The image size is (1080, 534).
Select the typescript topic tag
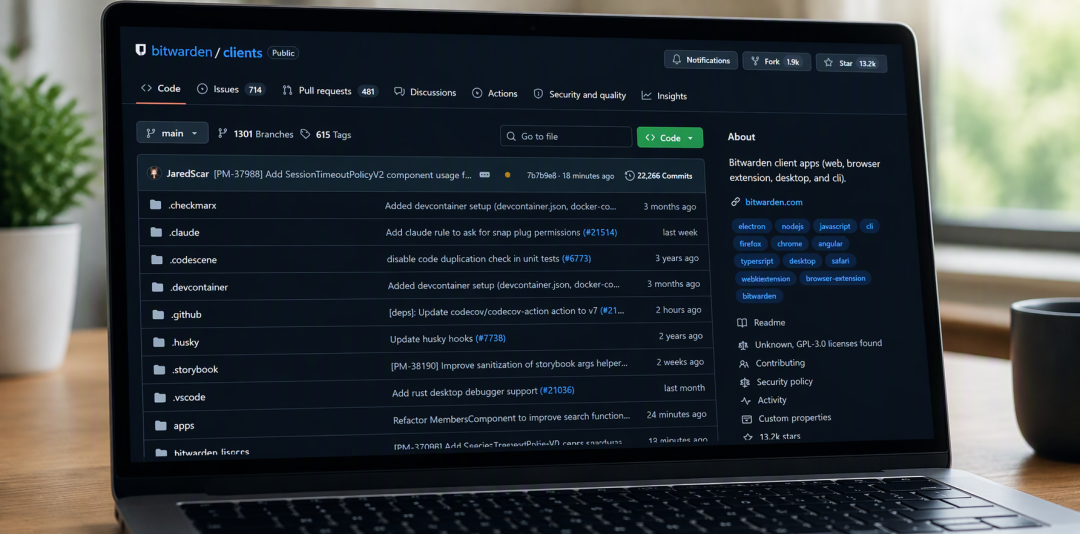point(757,261)
